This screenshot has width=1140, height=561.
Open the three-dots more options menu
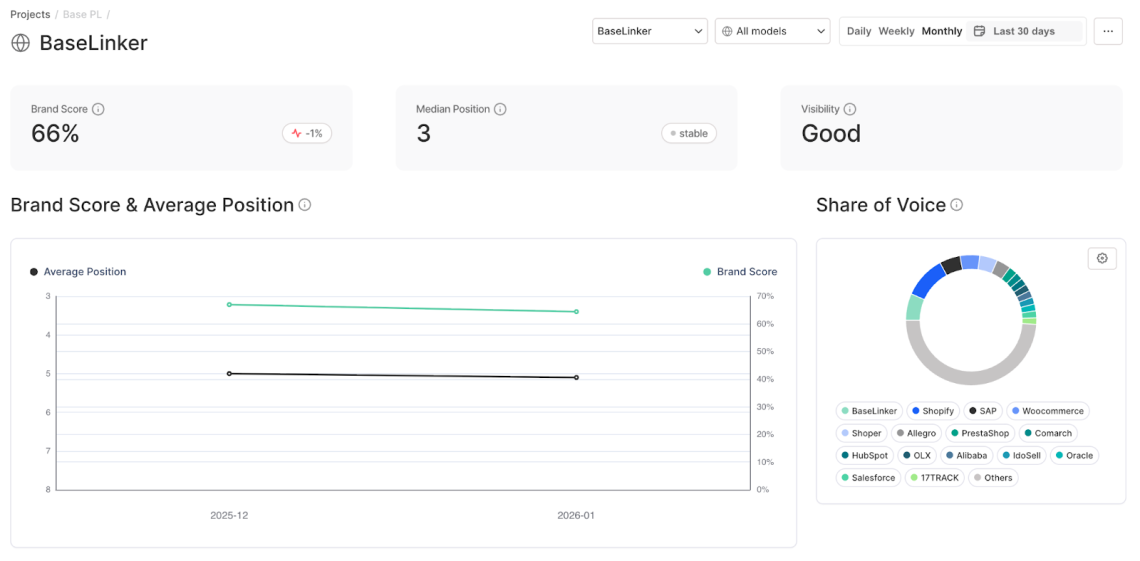1108,31
